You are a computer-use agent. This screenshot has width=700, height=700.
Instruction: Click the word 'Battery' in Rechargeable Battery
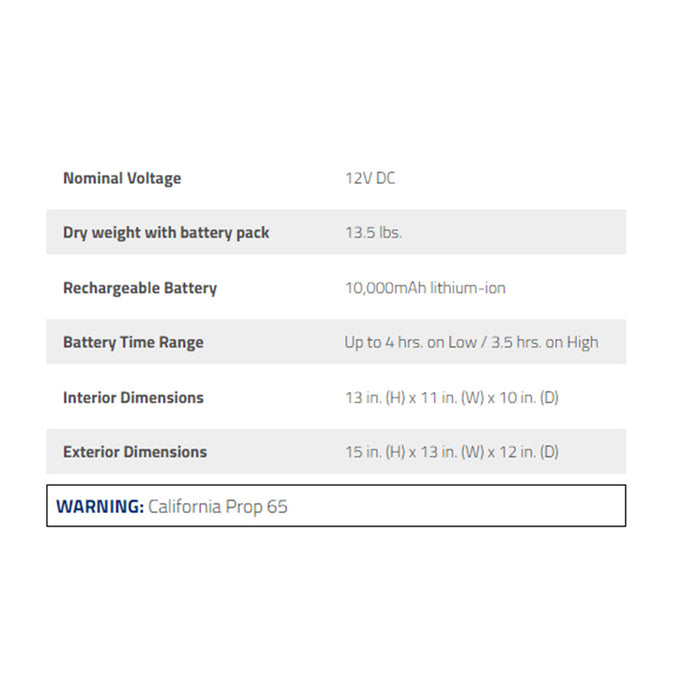pyautogui.click(x=189, y=288)
